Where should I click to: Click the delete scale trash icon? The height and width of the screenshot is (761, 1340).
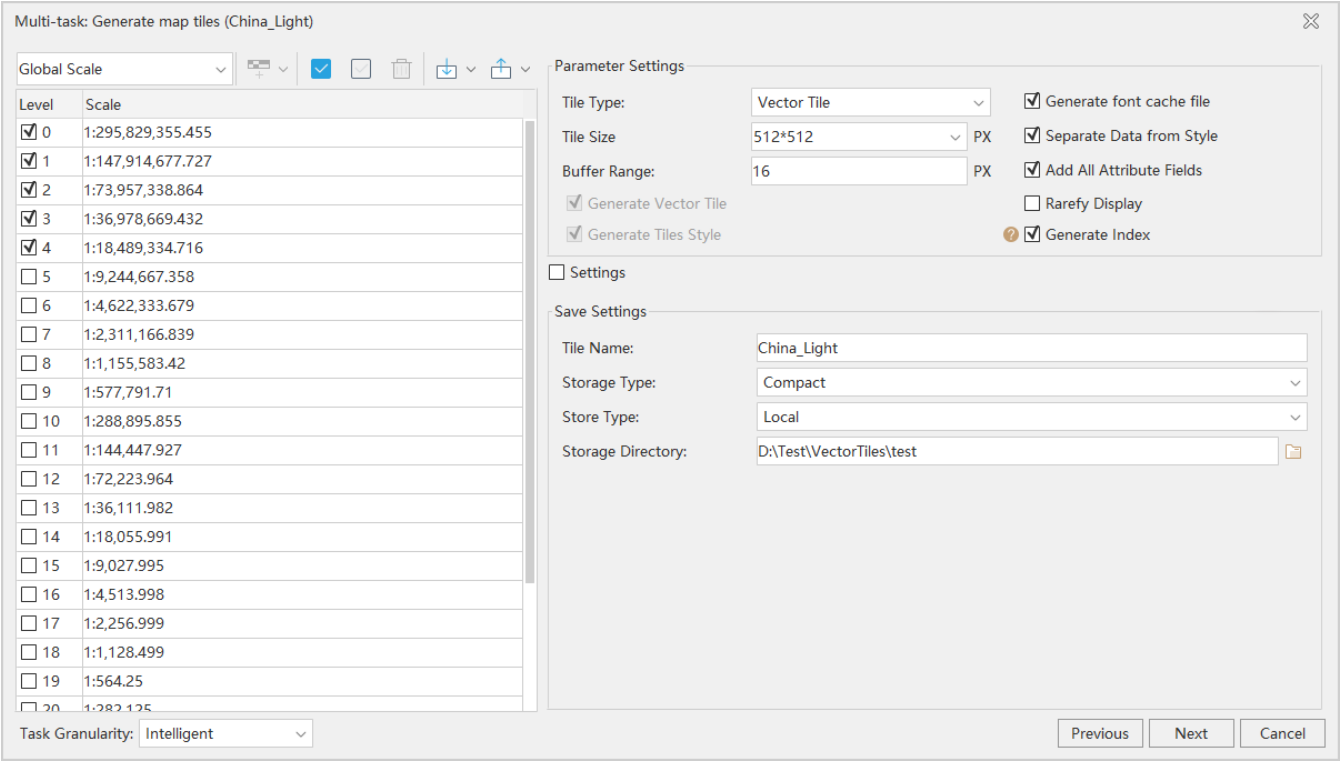click(x=401, y=69)
